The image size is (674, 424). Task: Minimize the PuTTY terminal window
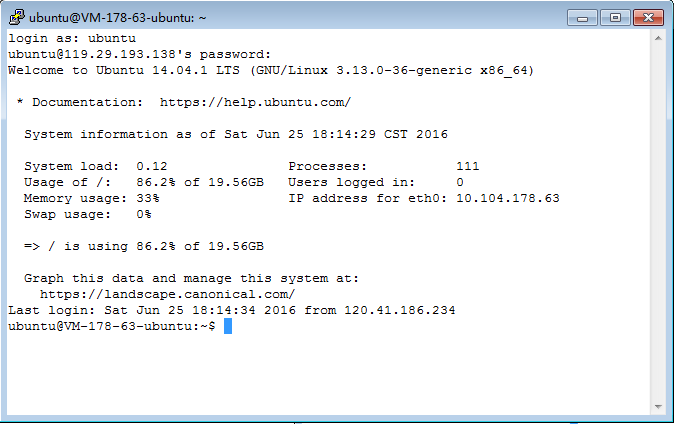click(x=582, y=18)
